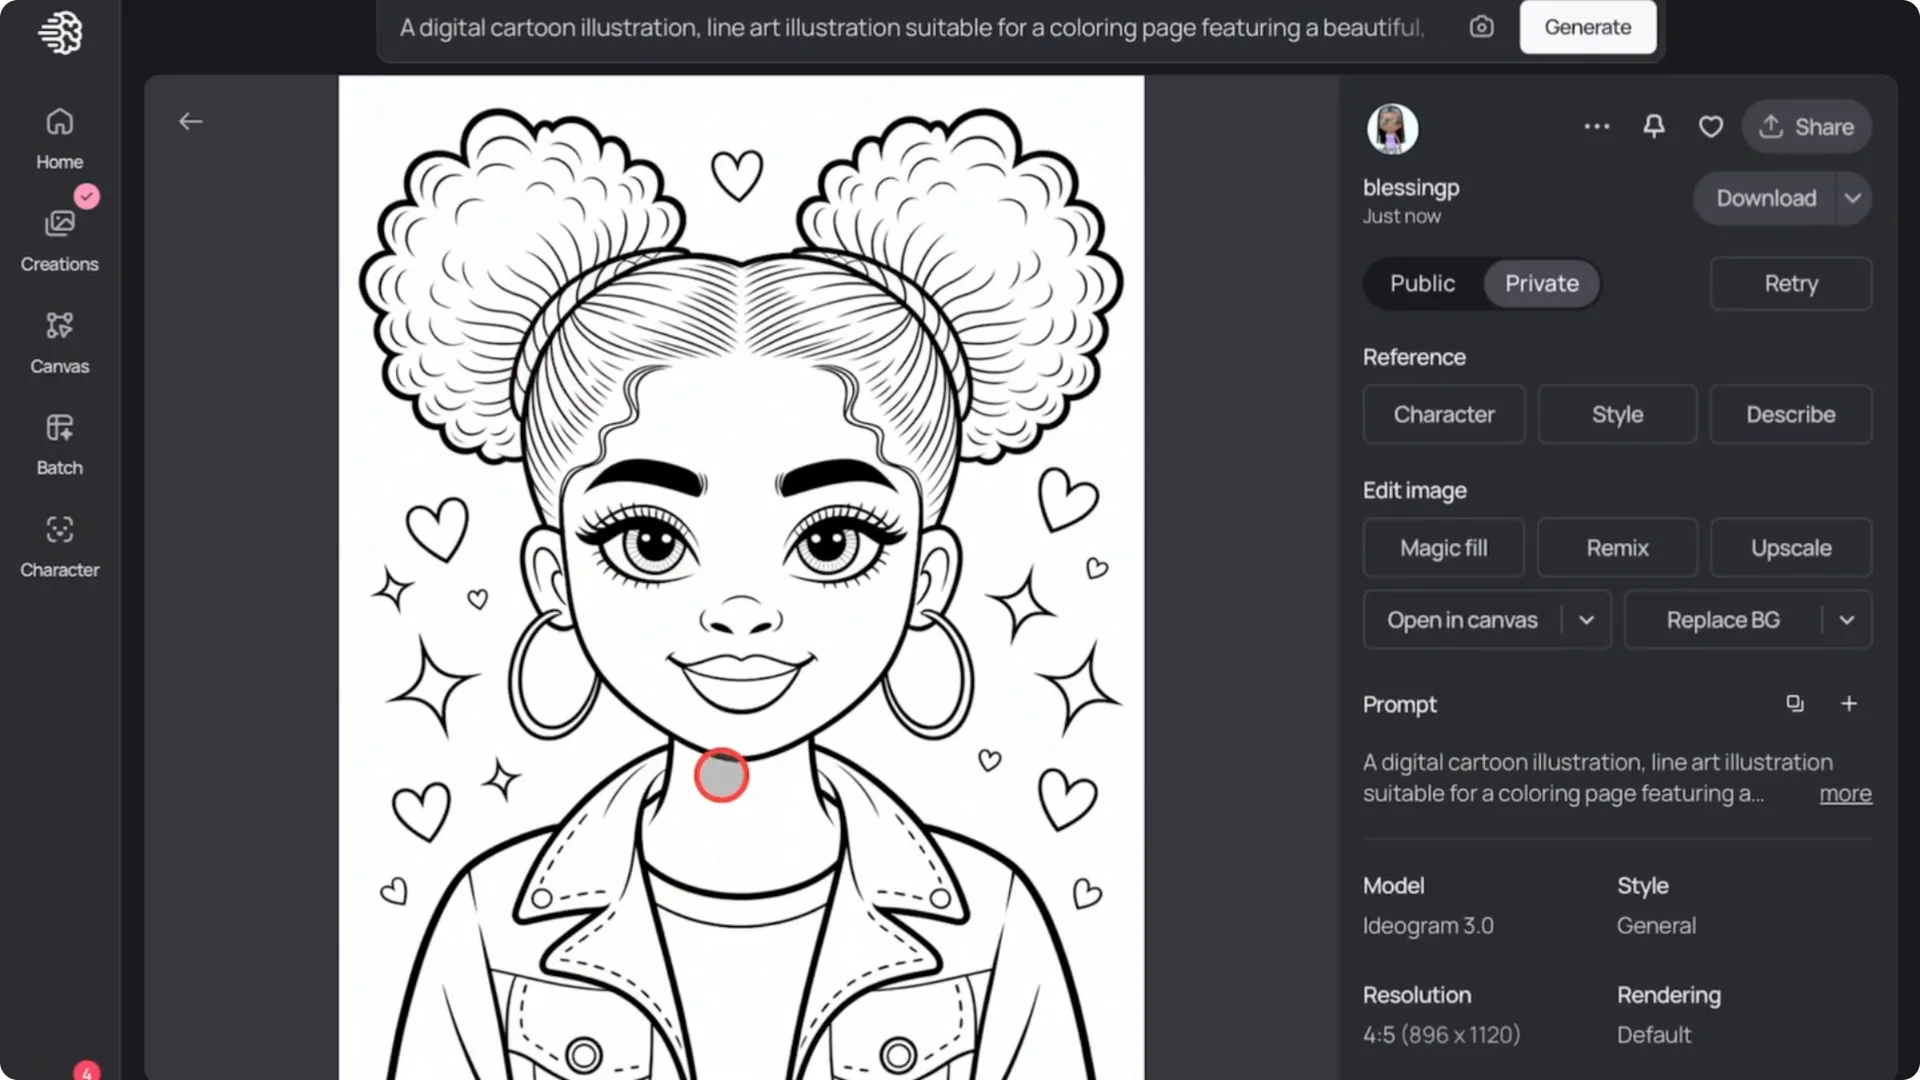Keep image Private
Screen dimensions: 1920x1080
tap(1540, 283)
